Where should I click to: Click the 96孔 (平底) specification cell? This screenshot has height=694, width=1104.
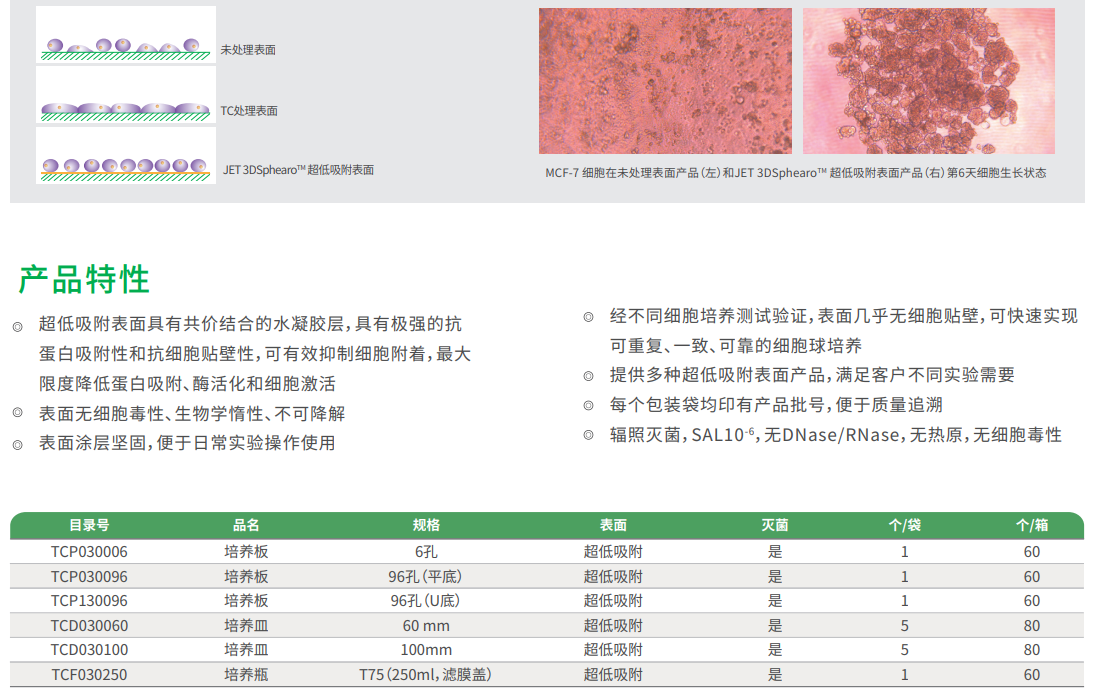pyautogui.click(x=426, y=576)
